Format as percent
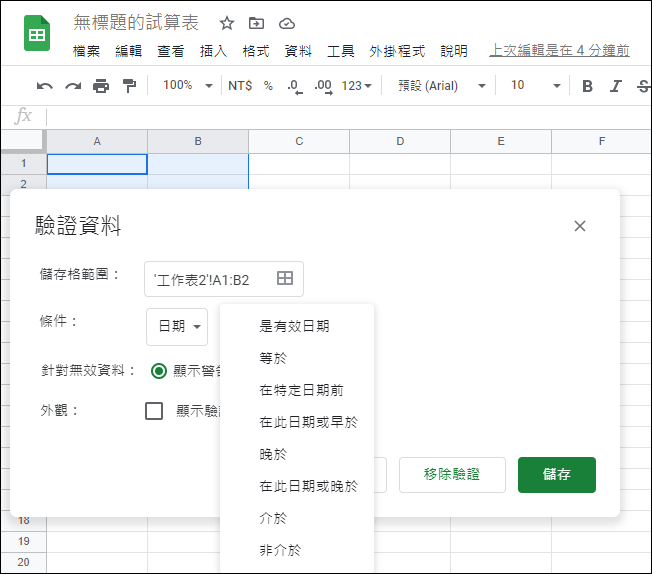Screen dimensions: 652x574 [268, 86]
